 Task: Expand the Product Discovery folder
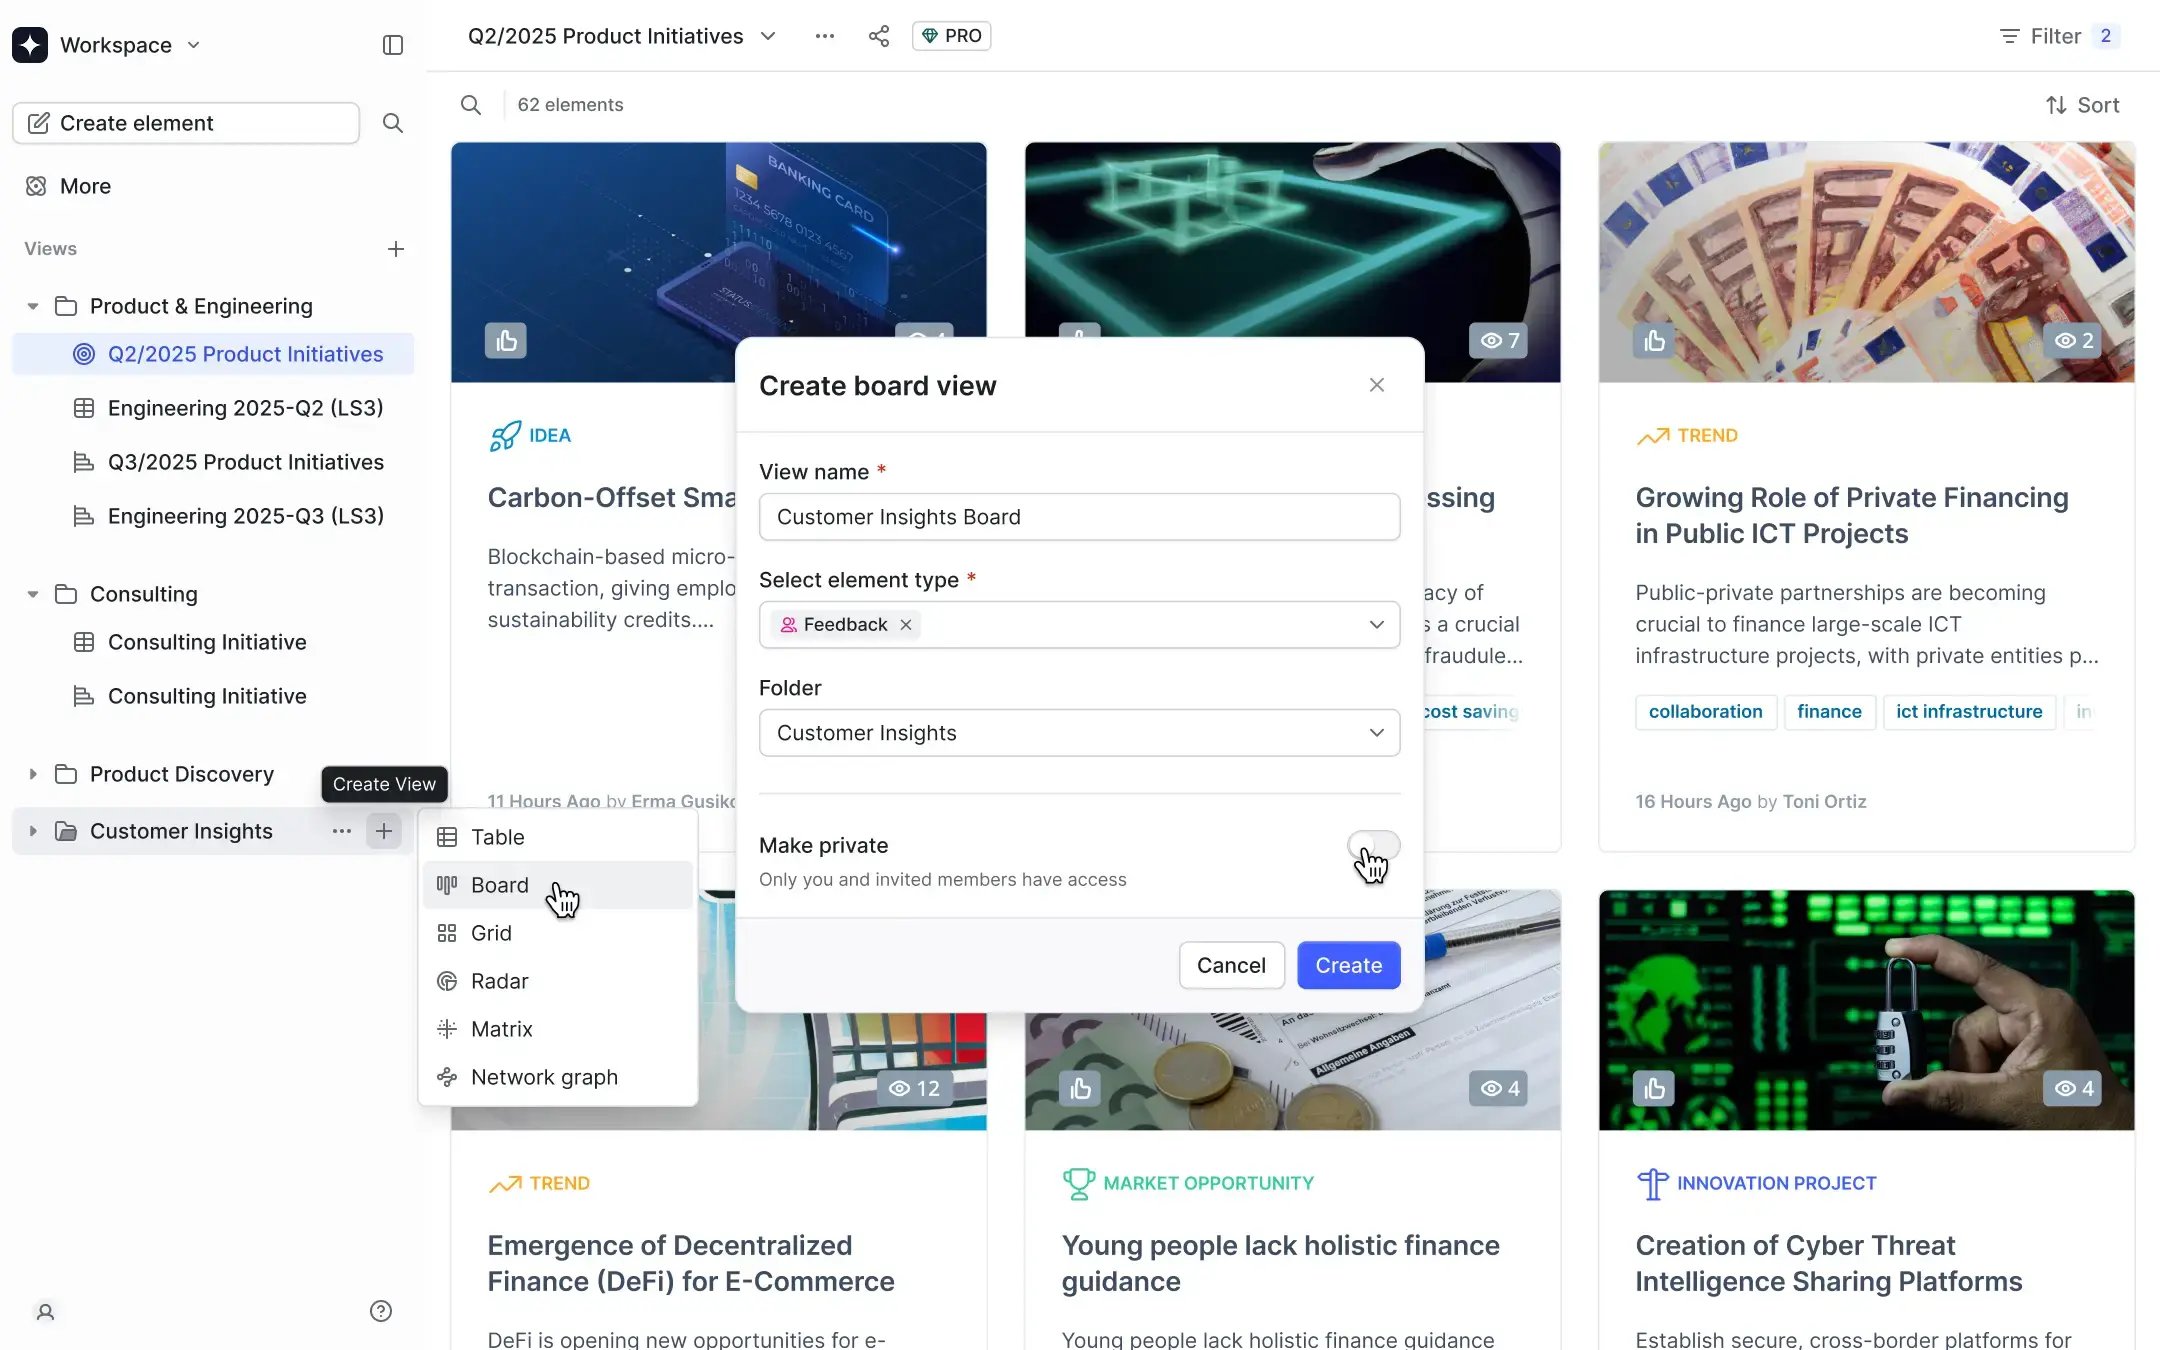pyautogui.click(x=33, y=774)
